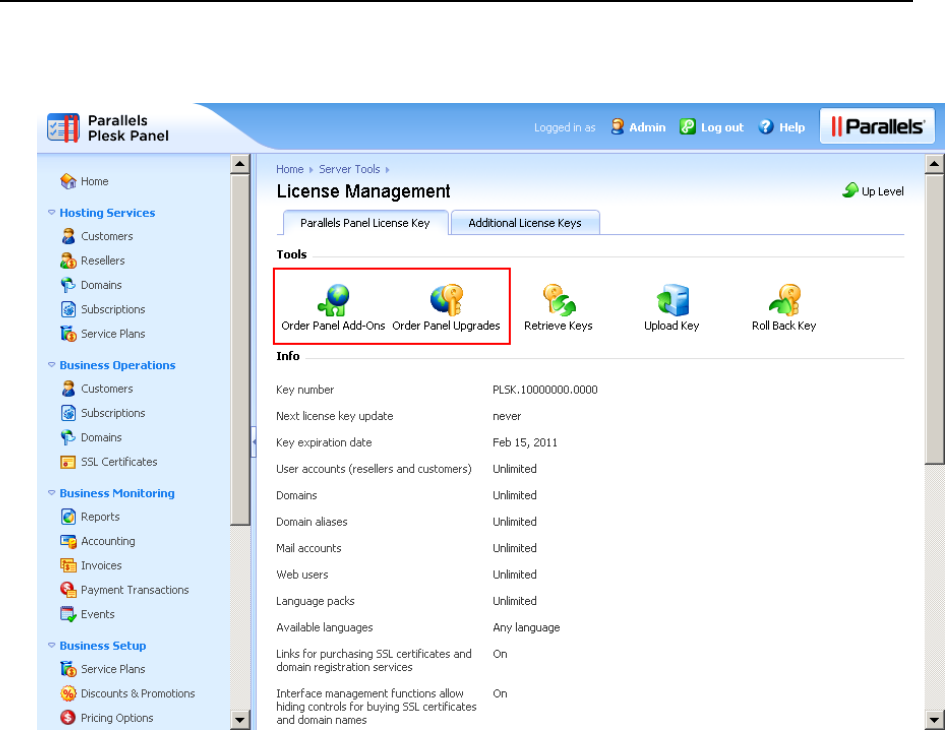Click the Pricing Options icon
Image resolution: width=945 pixels, height=730 pixels.
[68, 718]
